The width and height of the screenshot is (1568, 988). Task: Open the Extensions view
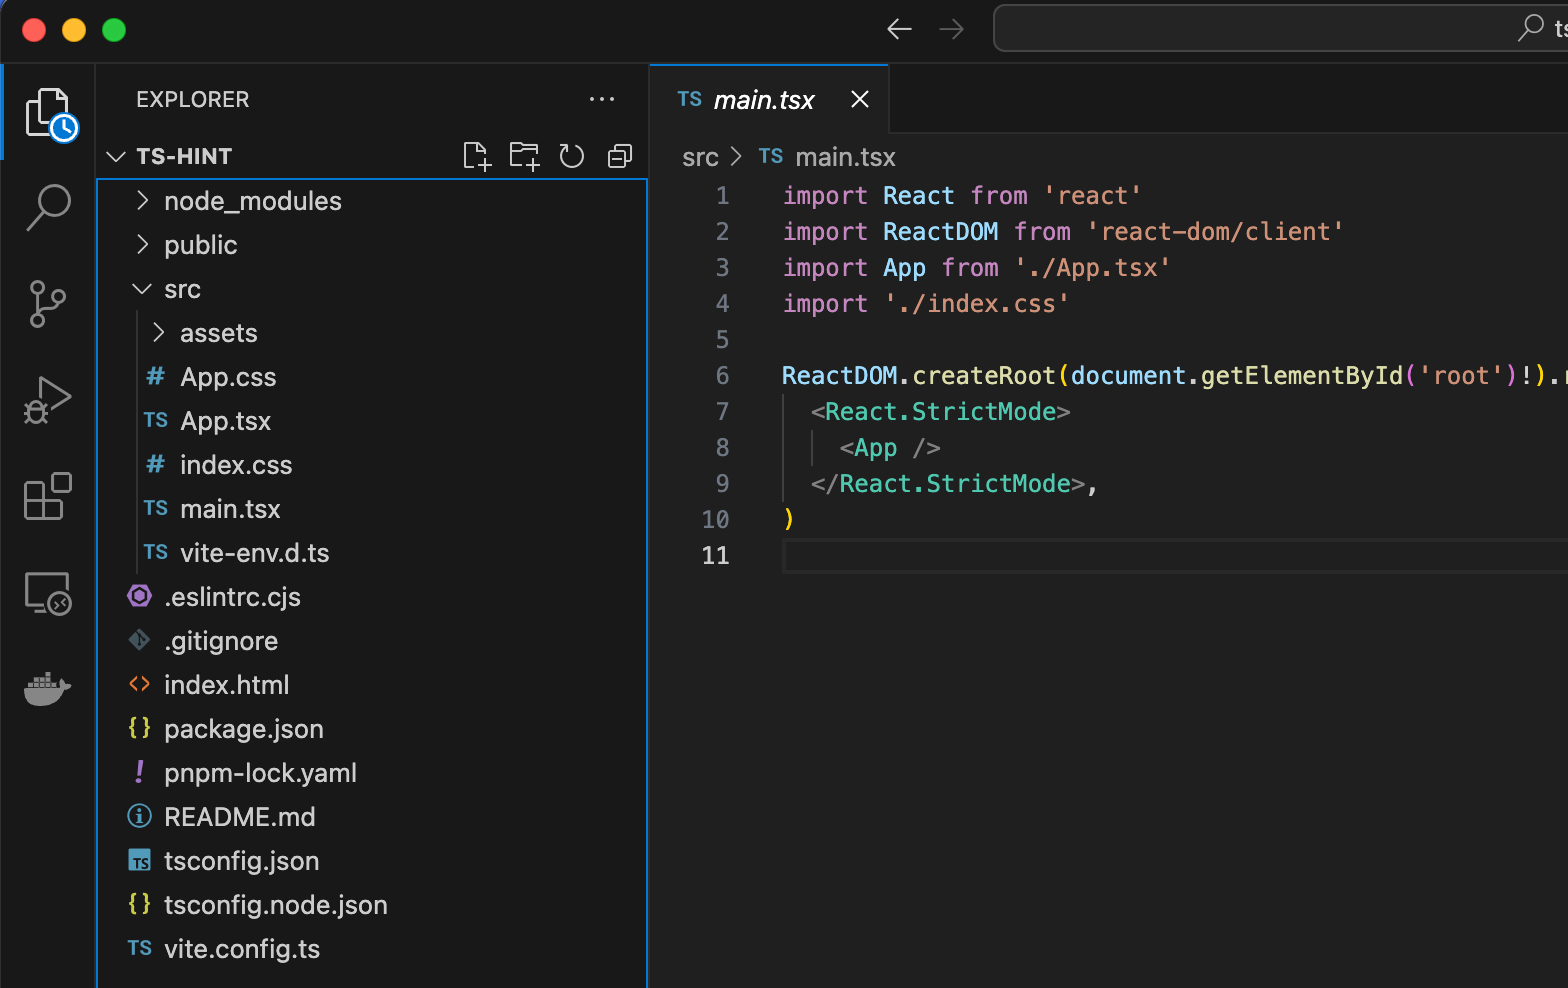[48, 497]
